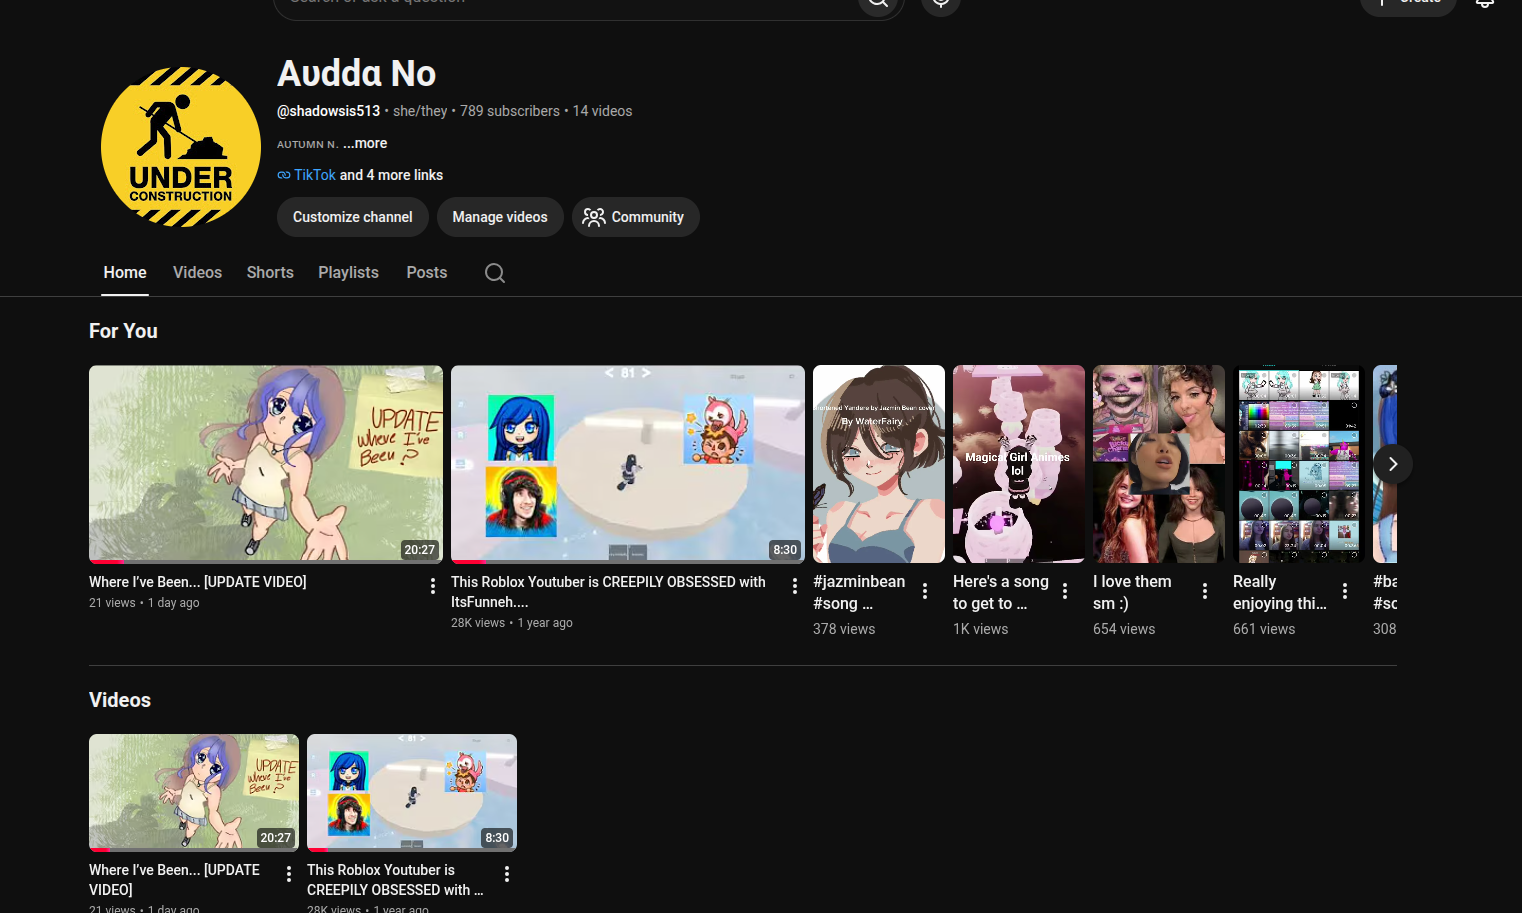Click the Under Construction channel avatar
This screenshot has height=913, width=1522.
[x=181, y=147]
